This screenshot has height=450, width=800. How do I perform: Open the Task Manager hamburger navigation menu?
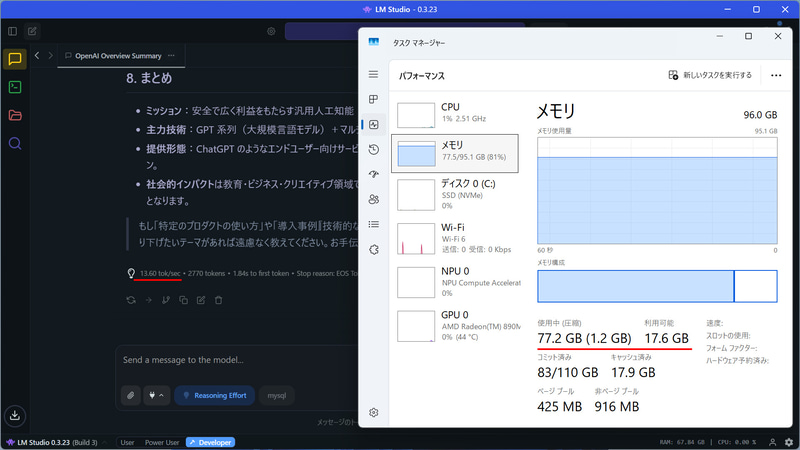[x=373, y=74]
